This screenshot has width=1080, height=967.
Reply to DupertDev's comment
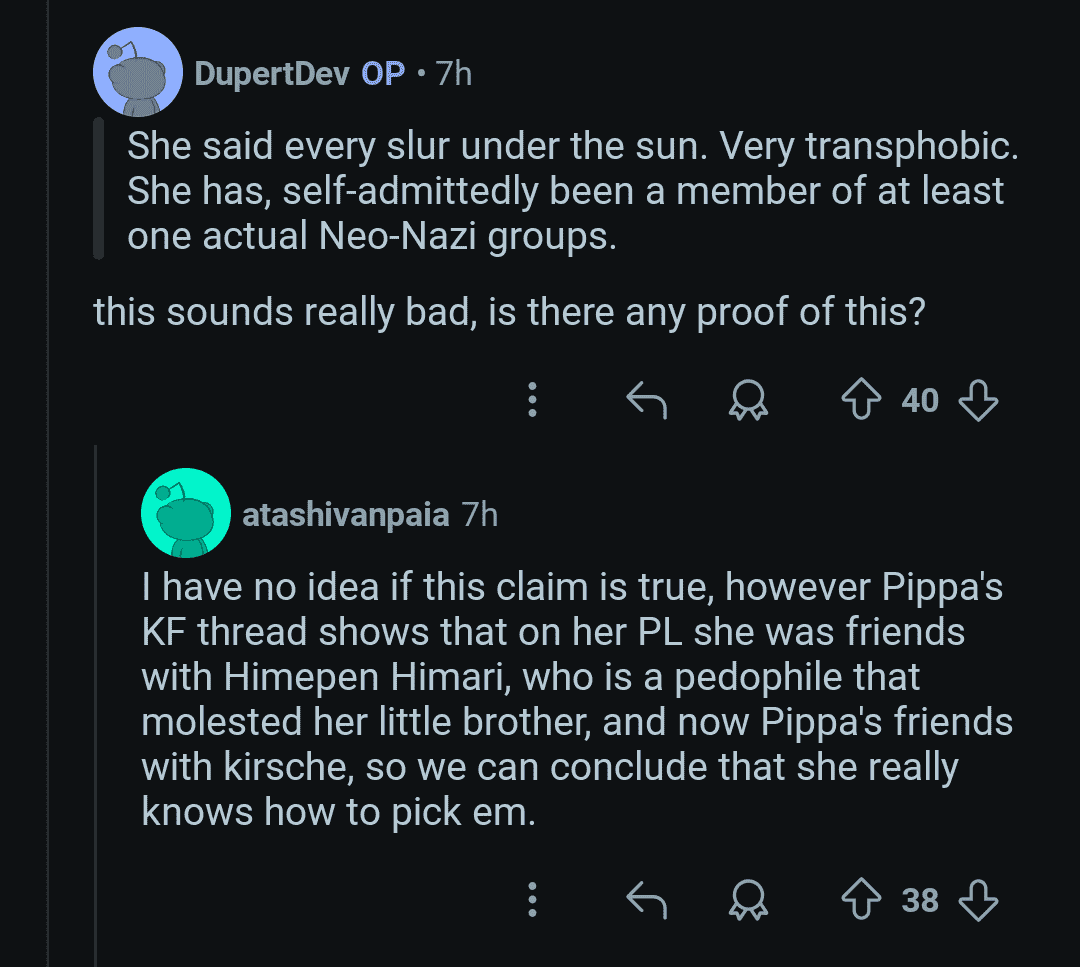(x=647, y=400)
